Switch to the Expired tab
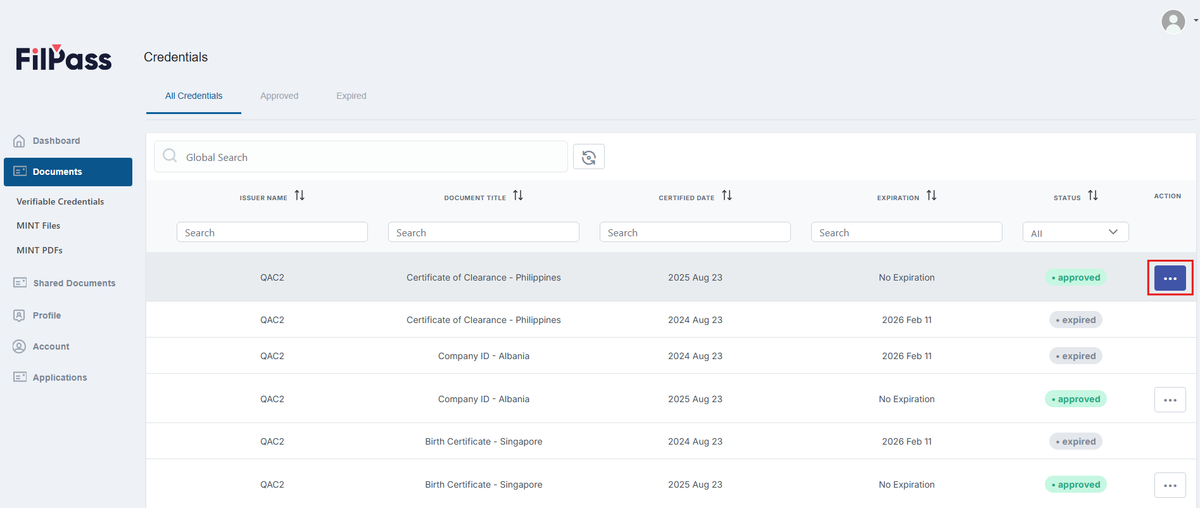1200x508 pixels. (x=351, y=96)
